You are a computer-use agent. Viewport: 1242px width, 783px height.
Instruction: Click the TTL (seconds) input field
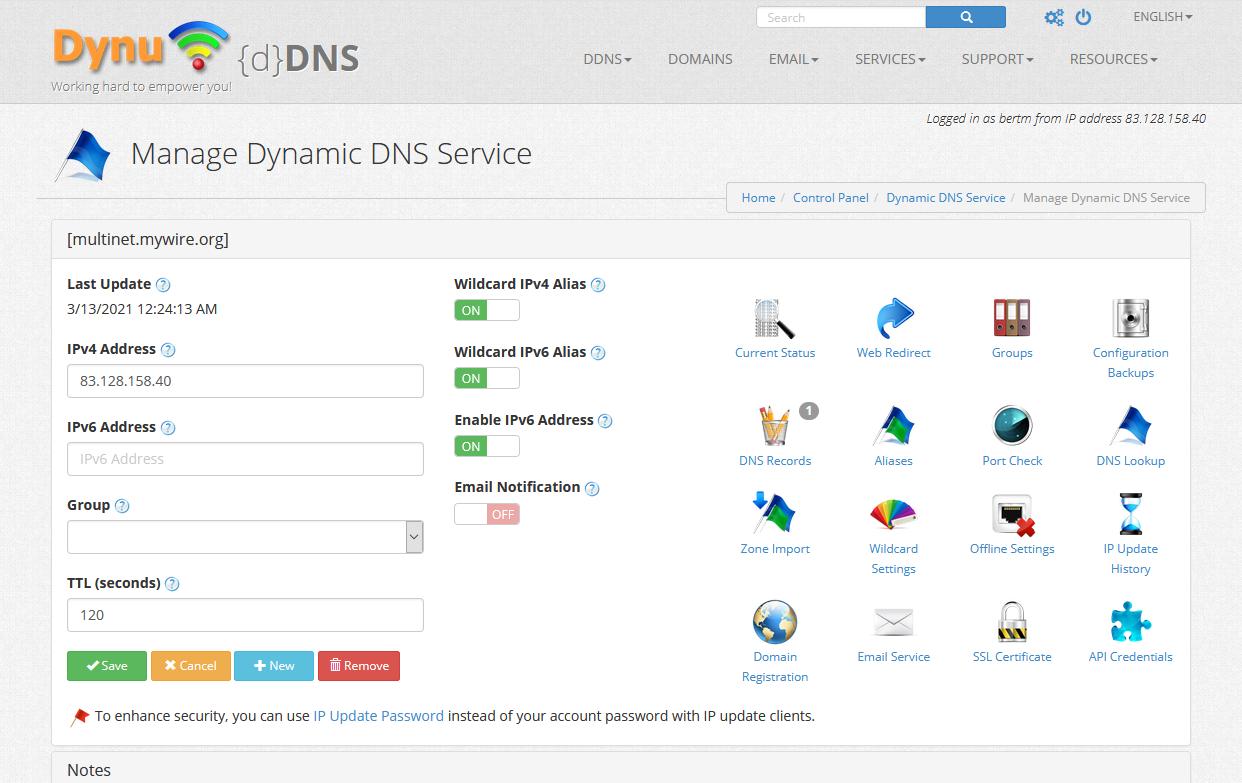245,615
